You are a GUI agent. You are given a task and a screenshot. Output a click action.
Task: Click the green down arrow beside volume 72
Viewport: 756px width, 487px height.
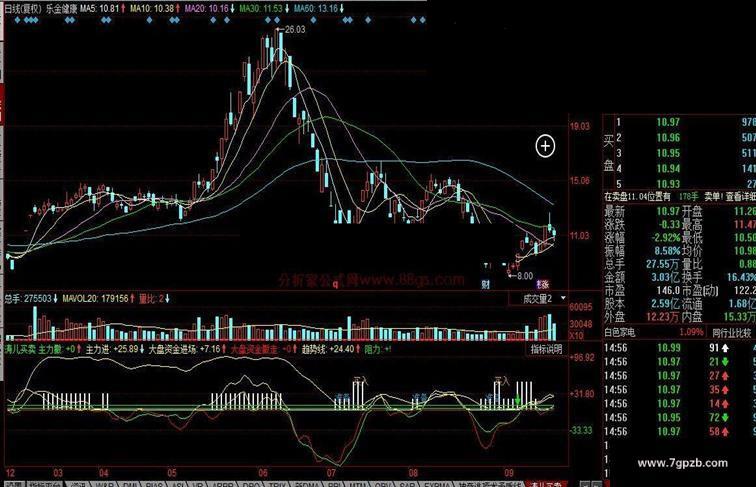click(x=725, y=418)
